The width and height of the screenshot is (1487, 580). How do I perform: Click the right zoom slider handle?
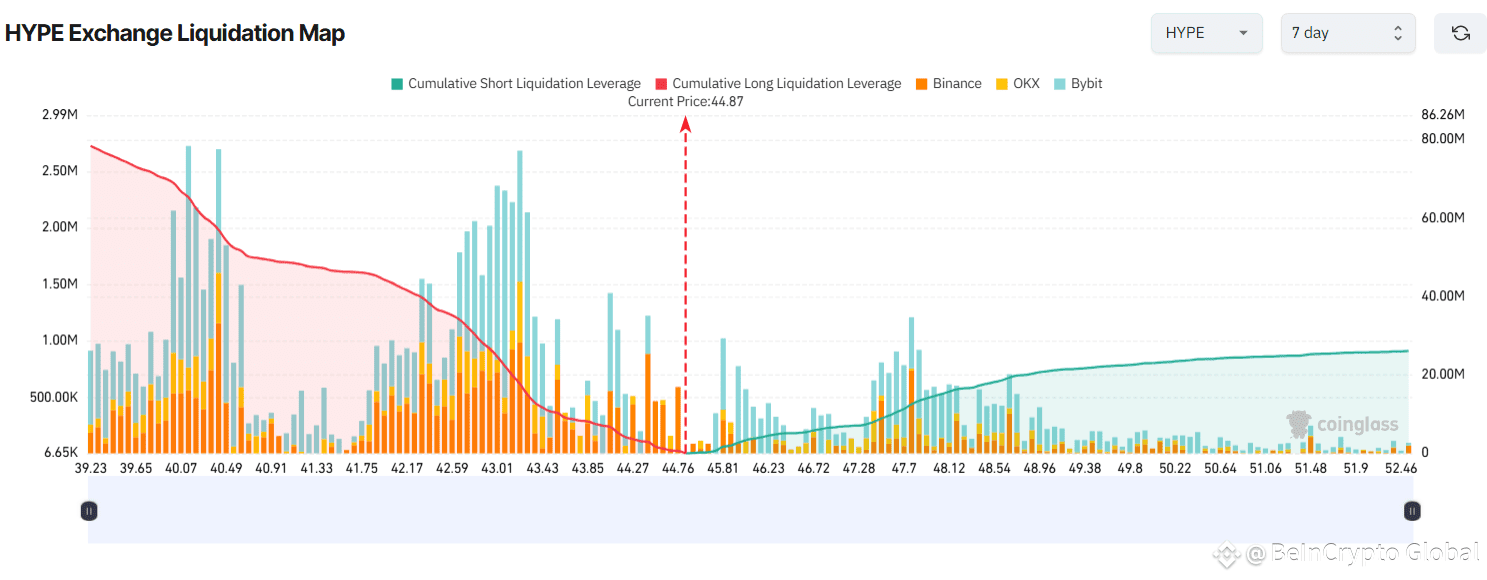coord(1412,511)
